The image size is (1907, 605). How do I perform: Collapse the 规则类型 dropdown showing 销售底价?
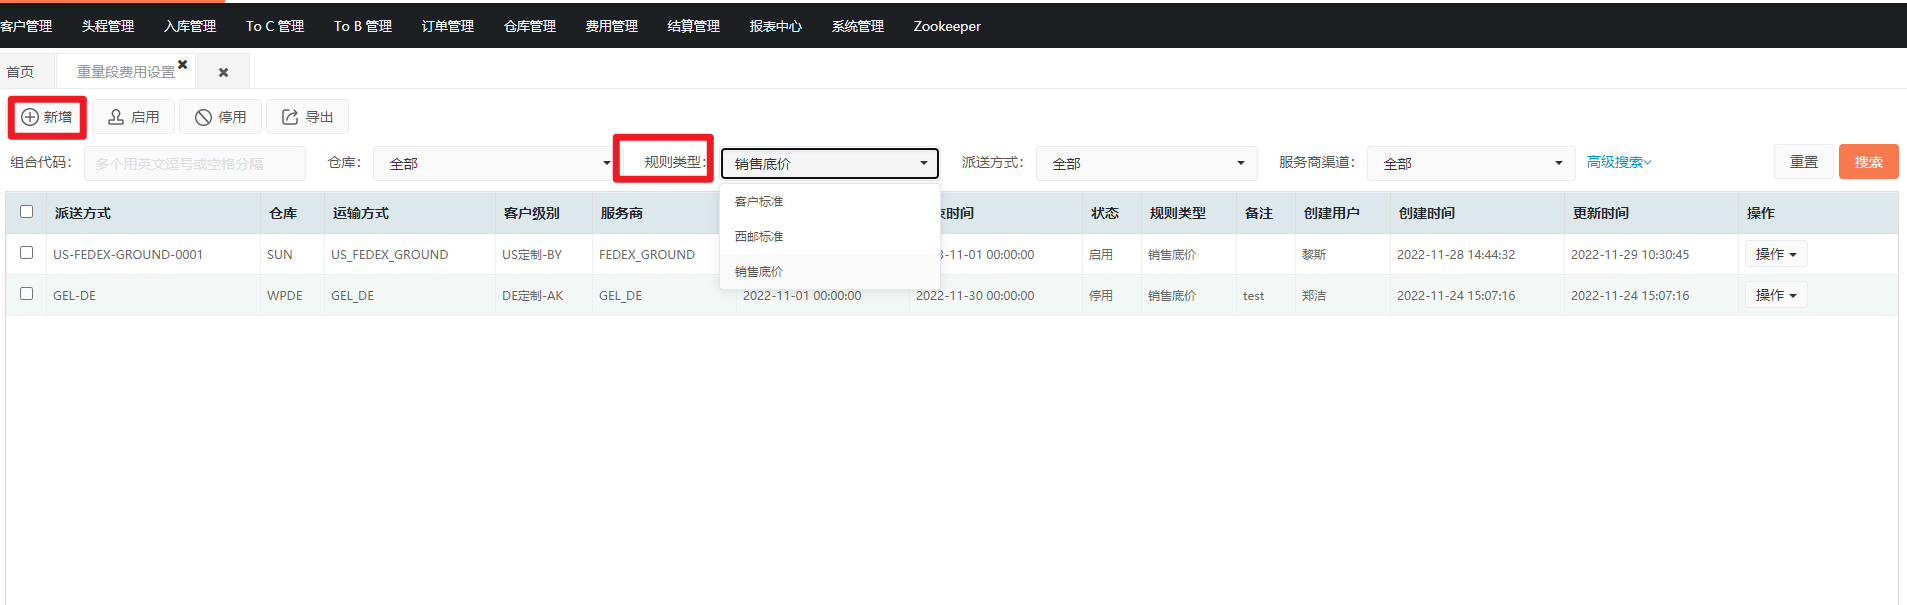coord(830,163)
